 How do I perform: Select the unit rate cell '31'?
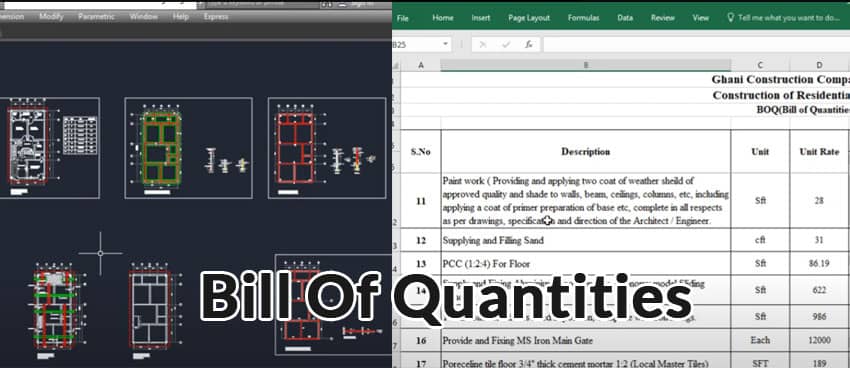(x=819, y=240)
